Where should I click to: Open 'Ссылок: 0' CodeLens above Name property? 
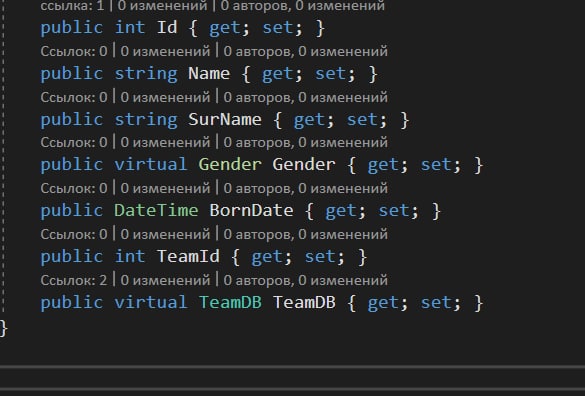click(74, 51)
